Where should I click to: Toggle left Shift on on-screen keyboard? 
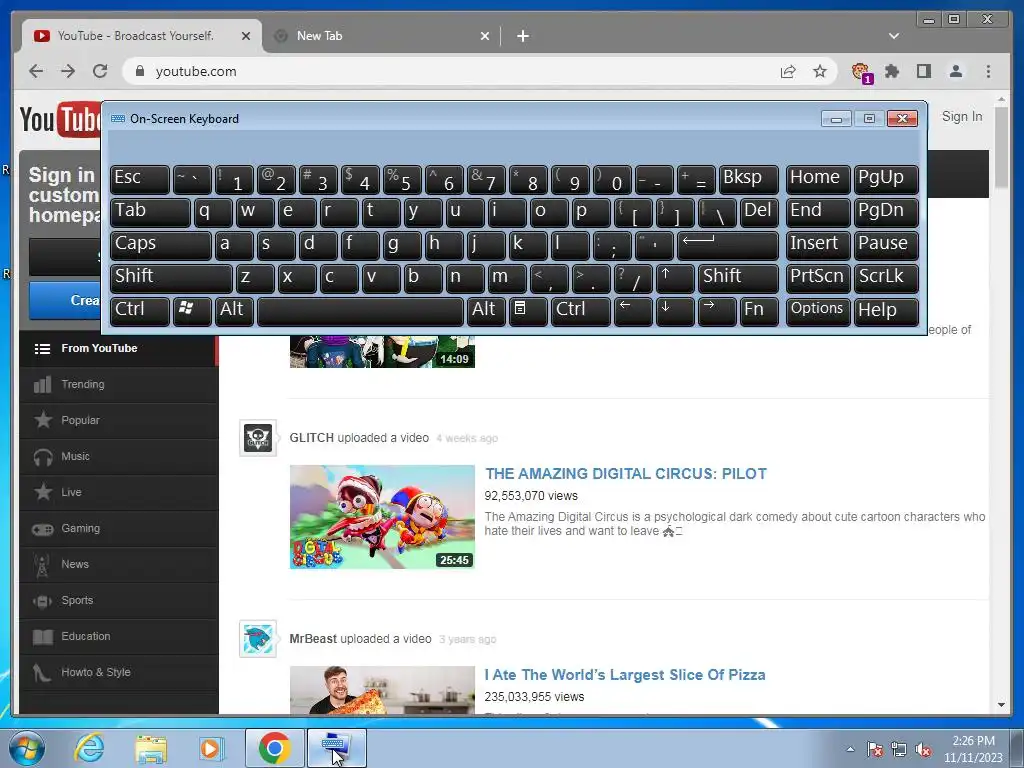click(171, 278)
